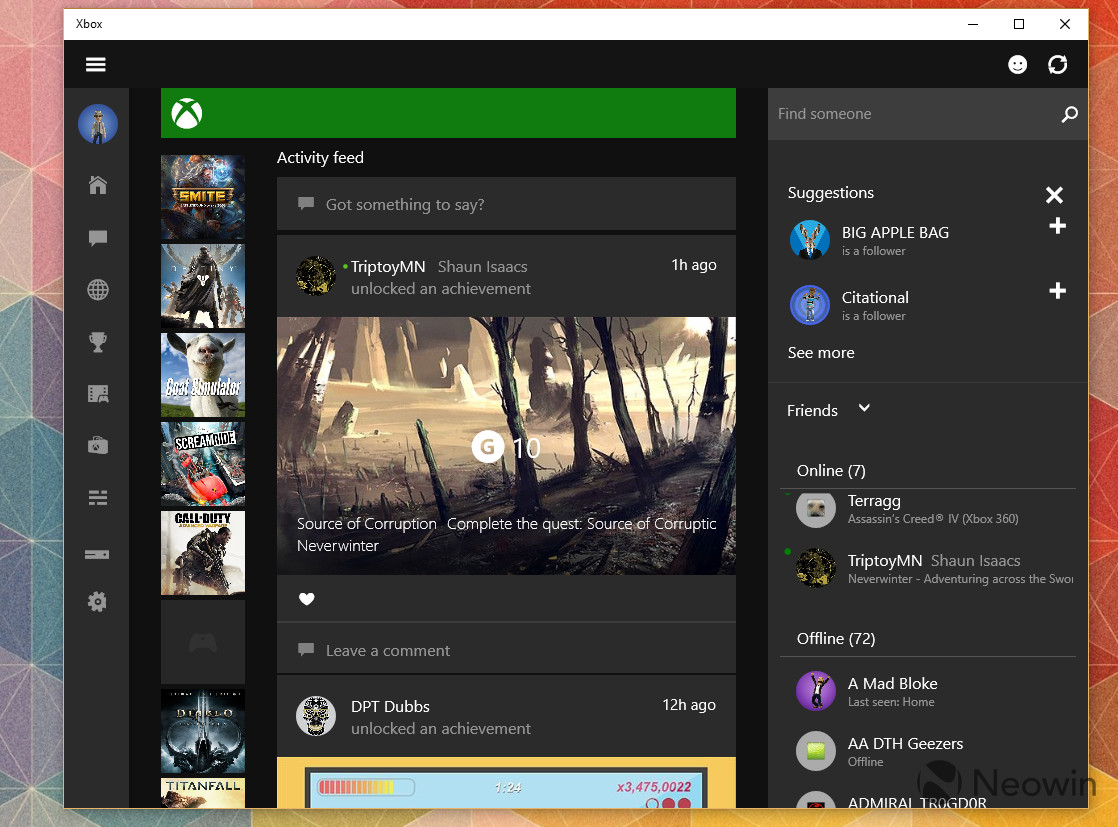Click the refresh icon in top bar
This screenshot has height=827, width=1118.
coord(1057,65)
